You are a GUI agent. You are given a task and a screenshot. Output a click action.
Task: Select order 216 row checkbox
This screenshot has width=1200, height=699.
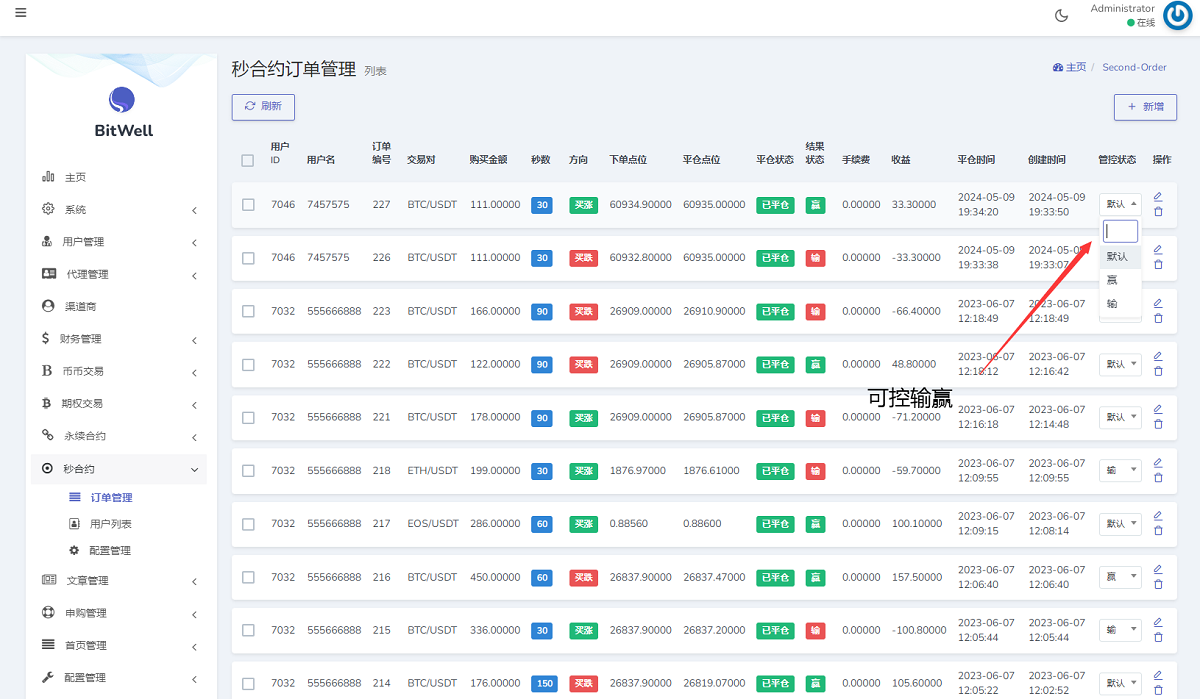pyautogui.click(x=248, y=577)
